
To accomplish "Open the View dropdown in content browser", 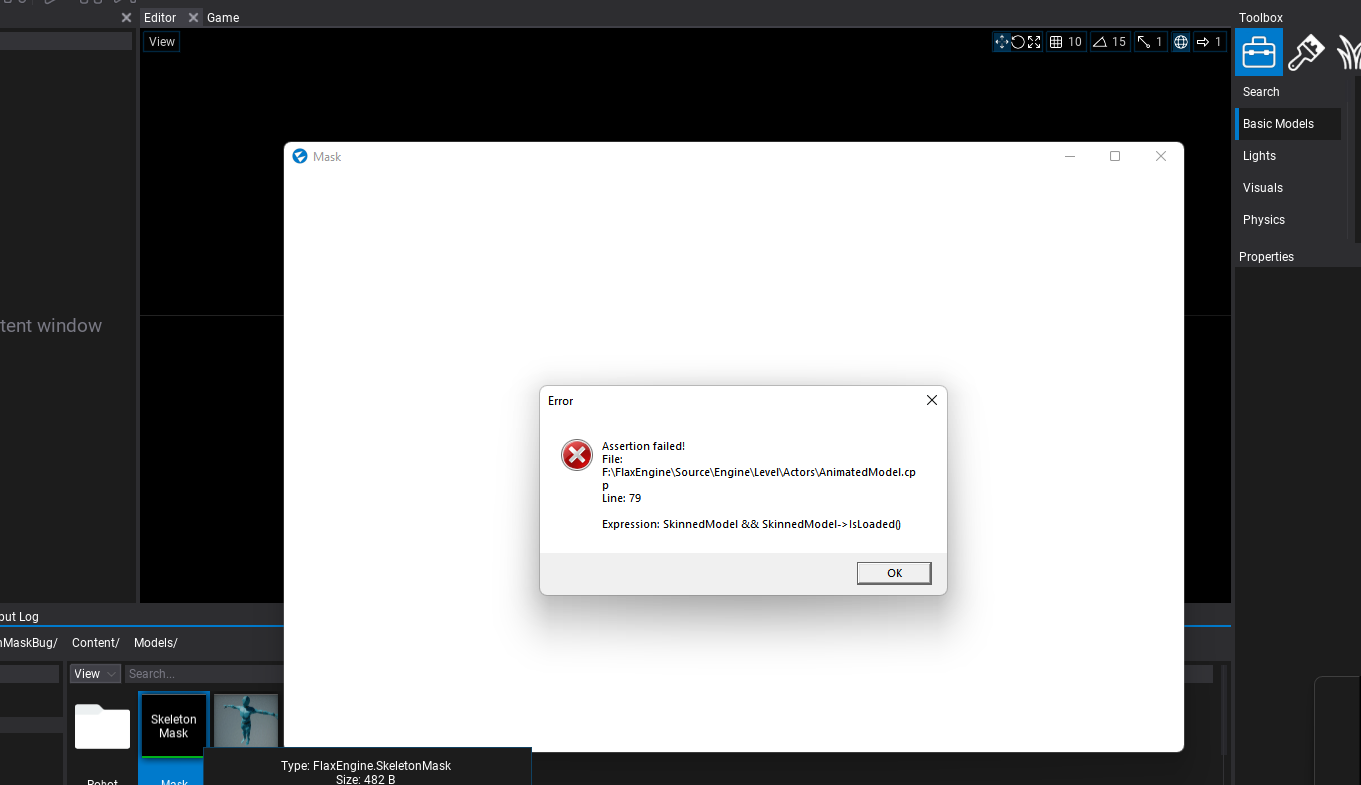I will (94, 673).
